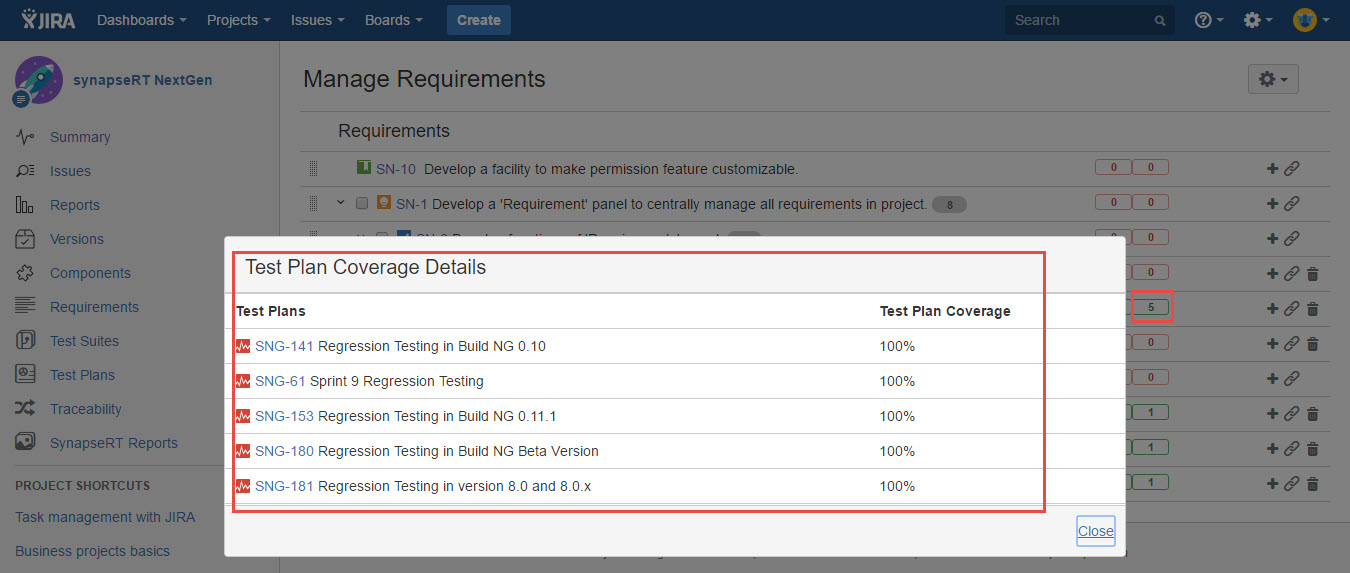Image resolution: width=1350 pixels, height=573 pixels.
Task: Select Requirements in the sidebar
Action: coord(94,307)
